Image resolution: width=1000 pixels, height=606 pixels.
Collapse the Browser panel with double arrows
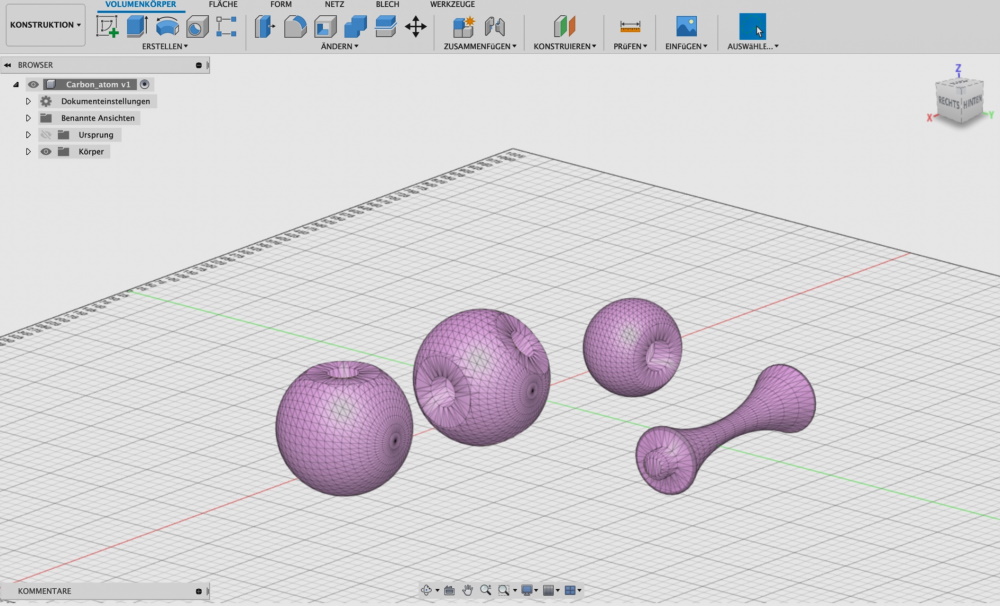point(8,65)
